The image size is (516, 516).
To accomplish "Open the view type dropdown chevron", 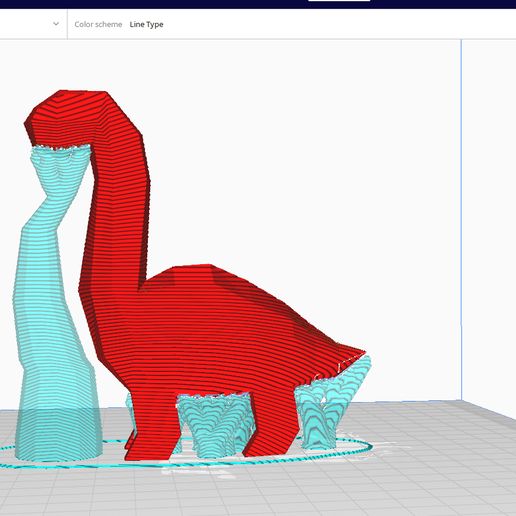I will (56, 24).
